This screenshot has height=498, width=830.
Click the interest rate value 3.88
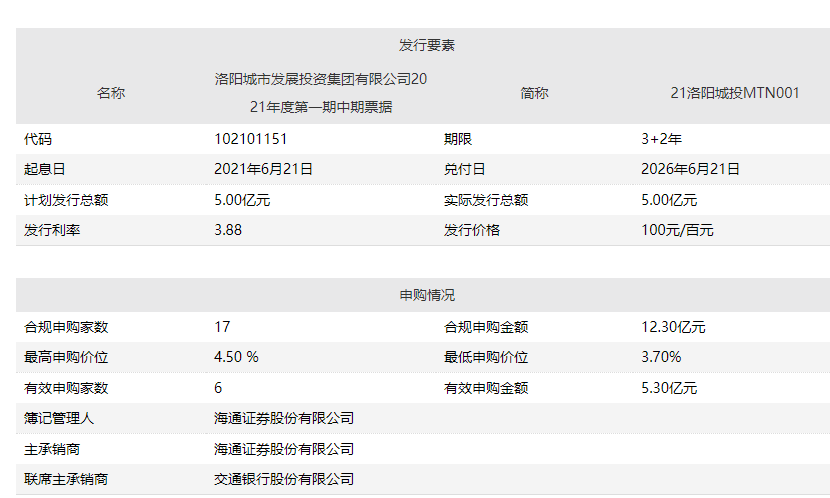228,230
